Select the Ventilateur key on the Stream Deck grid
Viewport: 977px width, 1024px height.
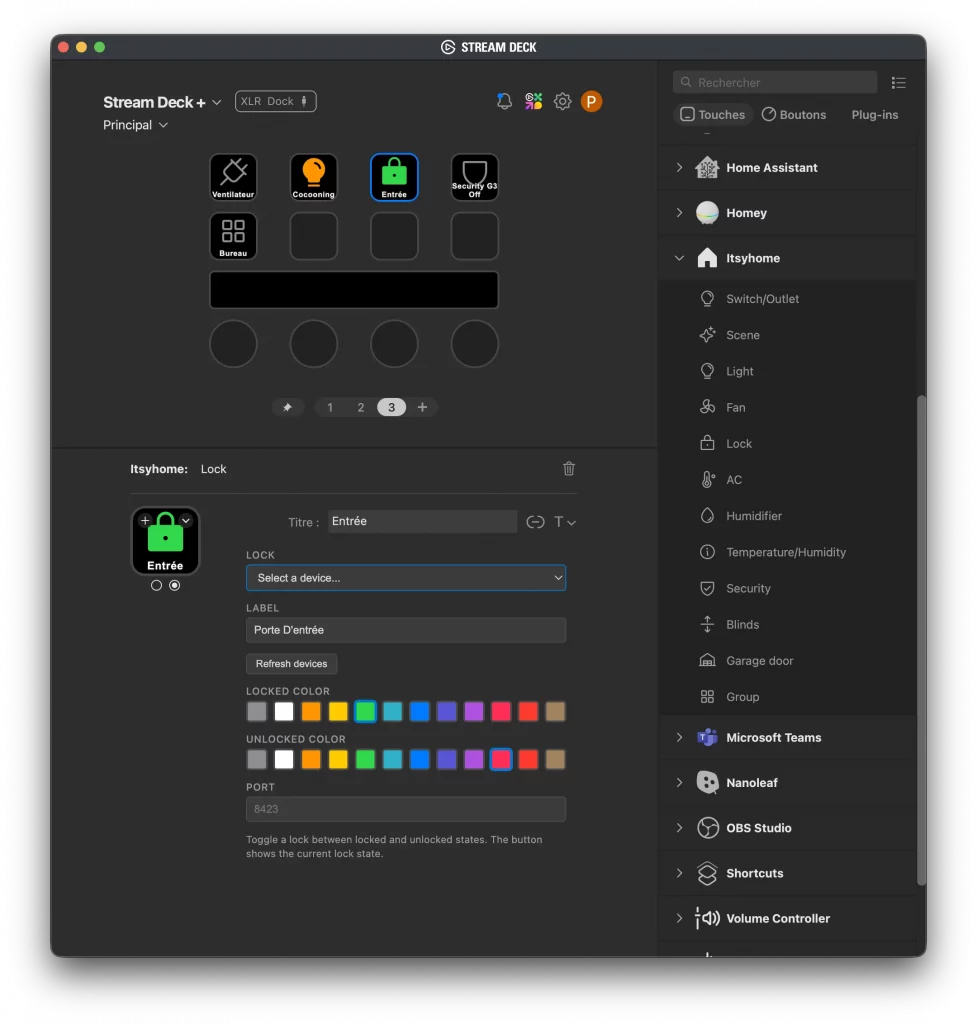coord(232,177)
